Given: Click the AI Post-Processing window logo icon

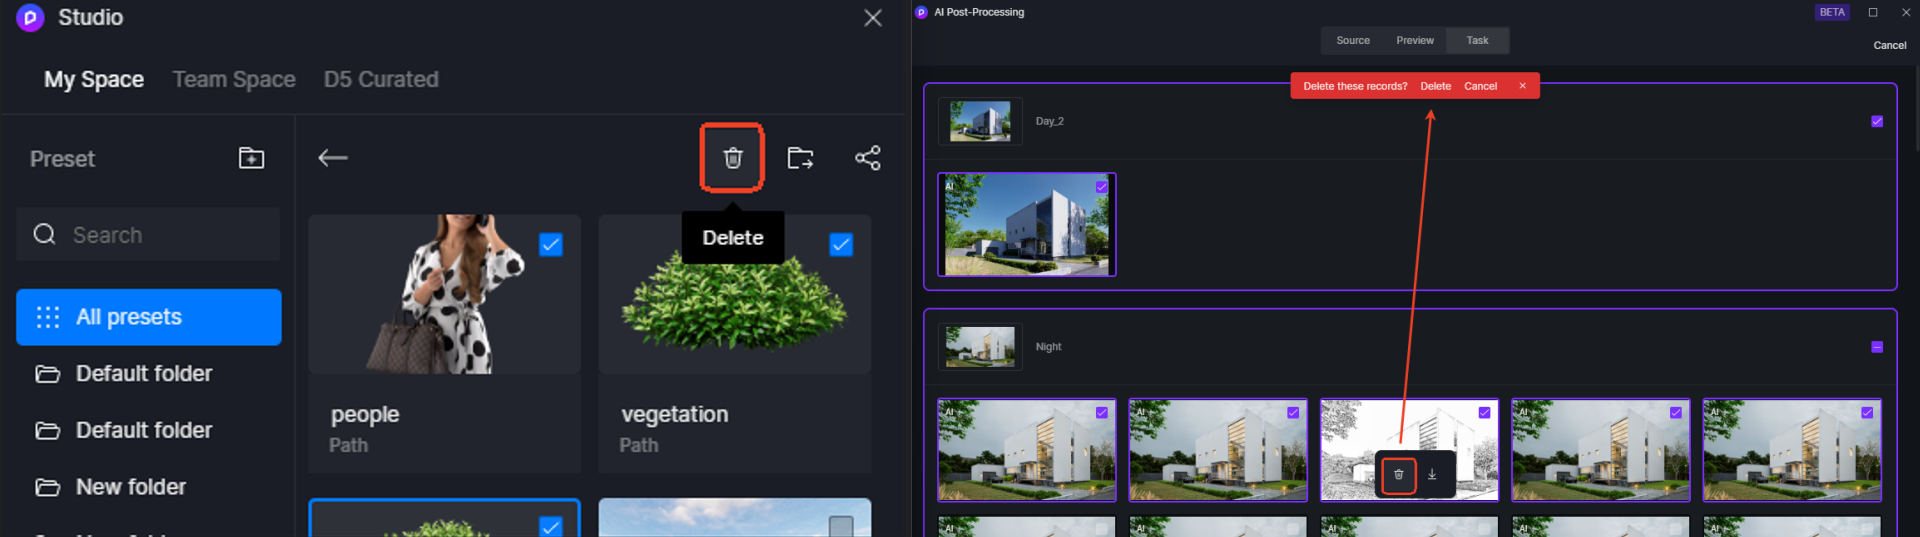Looking at the screenshot, I should point(921,12).
